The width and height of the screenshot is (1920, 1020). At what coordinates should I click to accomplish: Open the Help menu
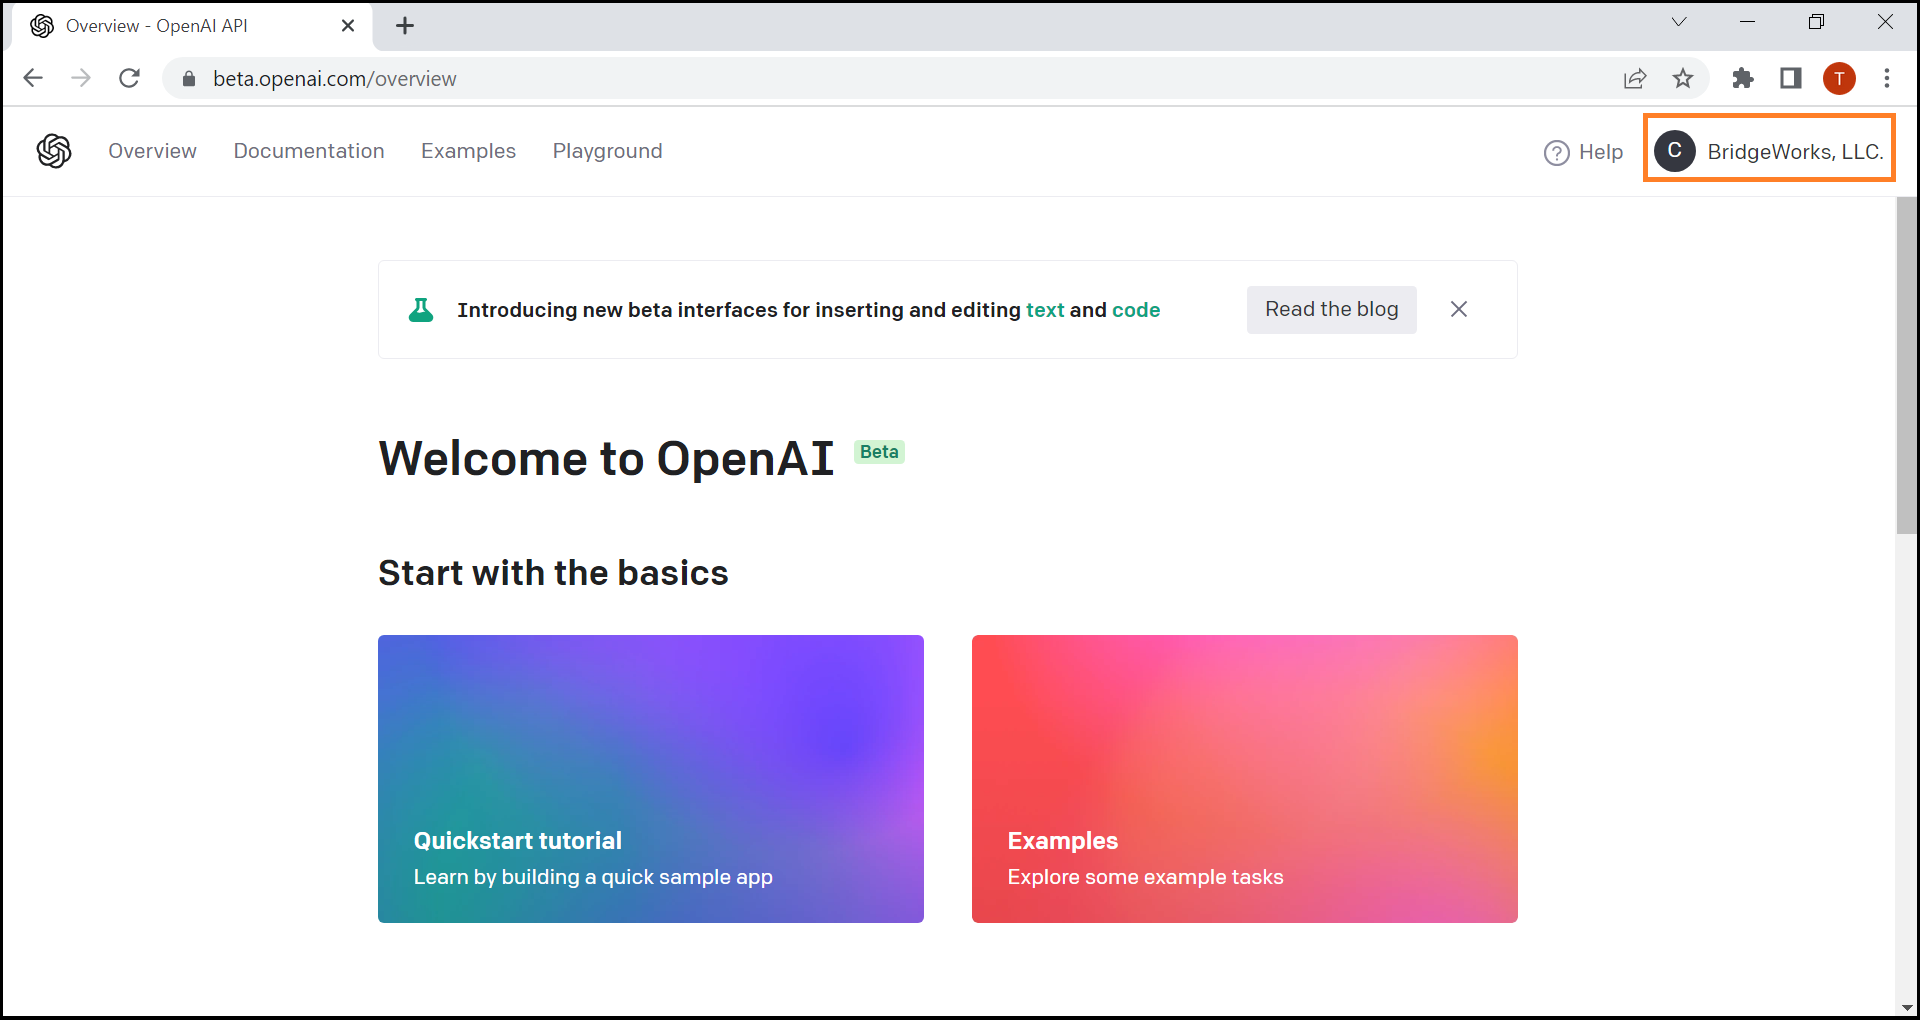pos(1584,152)
